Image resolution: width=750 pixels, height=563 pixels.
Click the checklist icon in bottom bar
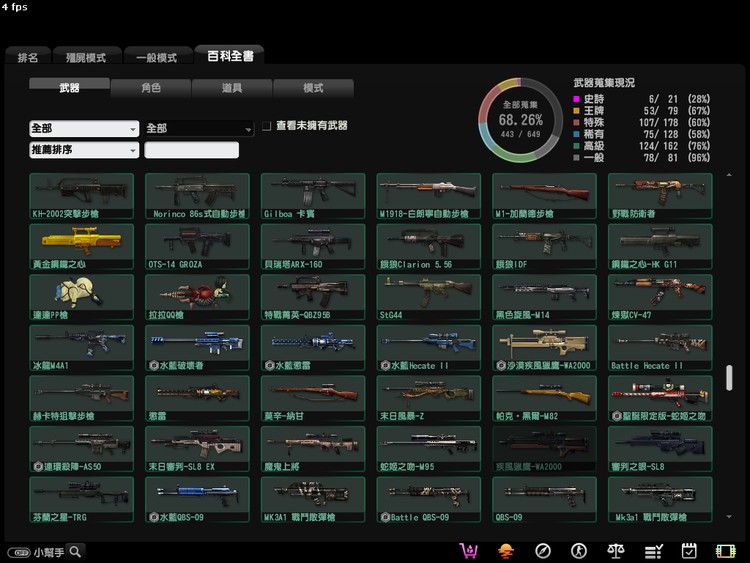click(x=653, y=552)
